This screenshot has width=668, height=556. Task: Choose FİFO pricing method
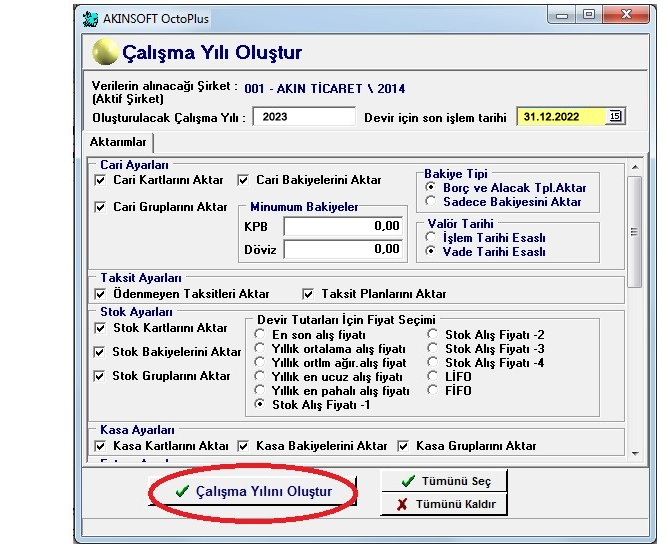pyautogui.click(x=432, y=390)
